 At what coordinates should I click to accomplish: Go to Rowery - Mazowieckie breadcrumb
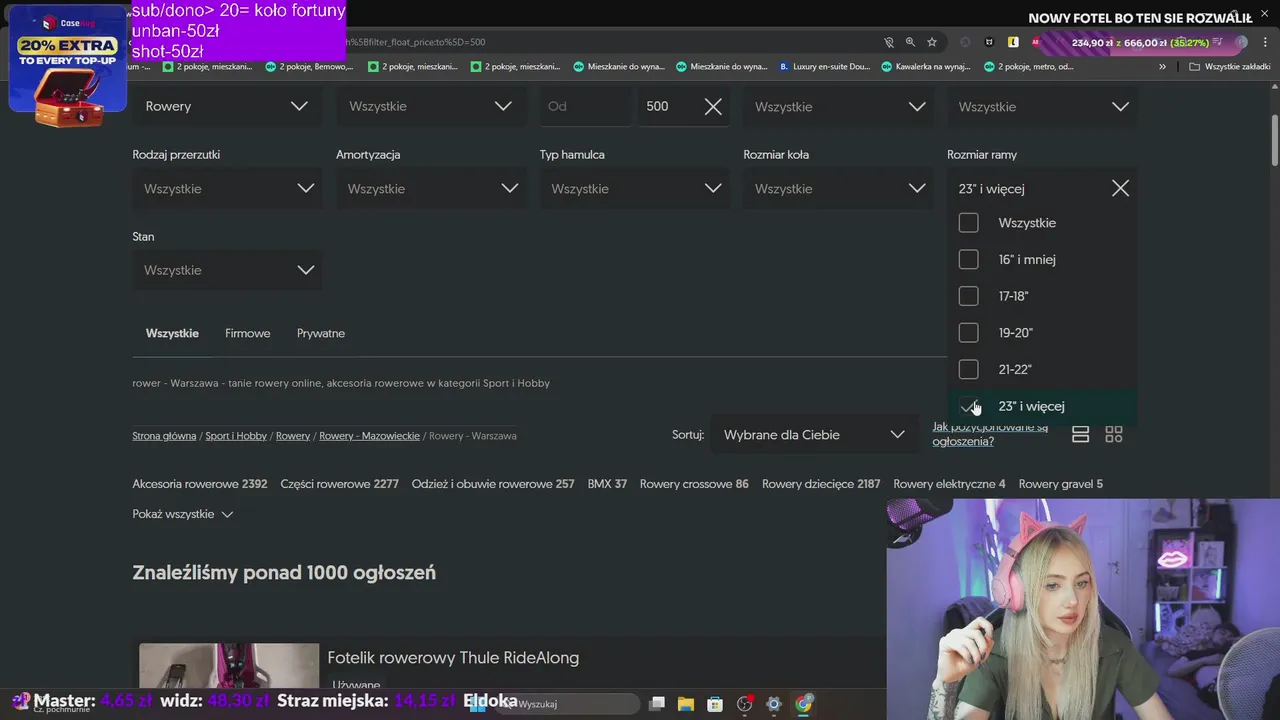click(370, 436)
